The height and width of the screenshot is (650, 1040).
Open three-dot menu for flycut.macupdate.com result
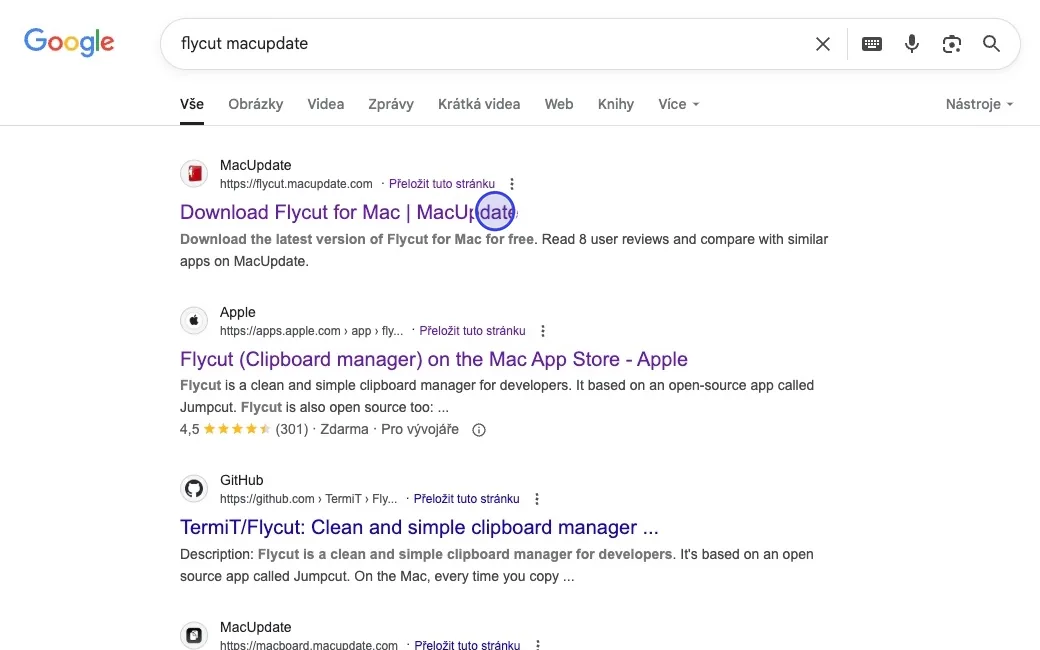tap(511, 184)
